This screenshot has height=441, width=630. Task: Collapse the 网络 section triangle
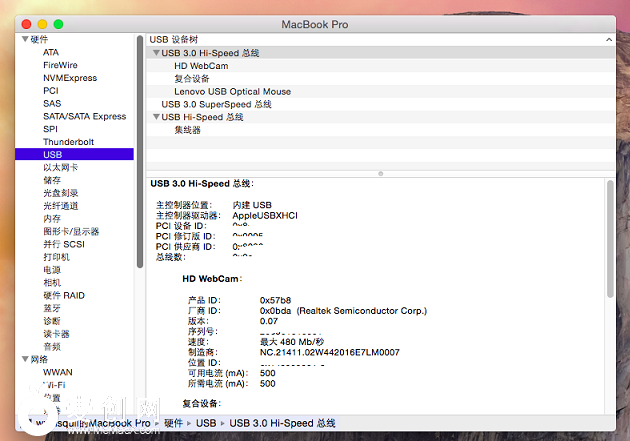coord(24,359)
